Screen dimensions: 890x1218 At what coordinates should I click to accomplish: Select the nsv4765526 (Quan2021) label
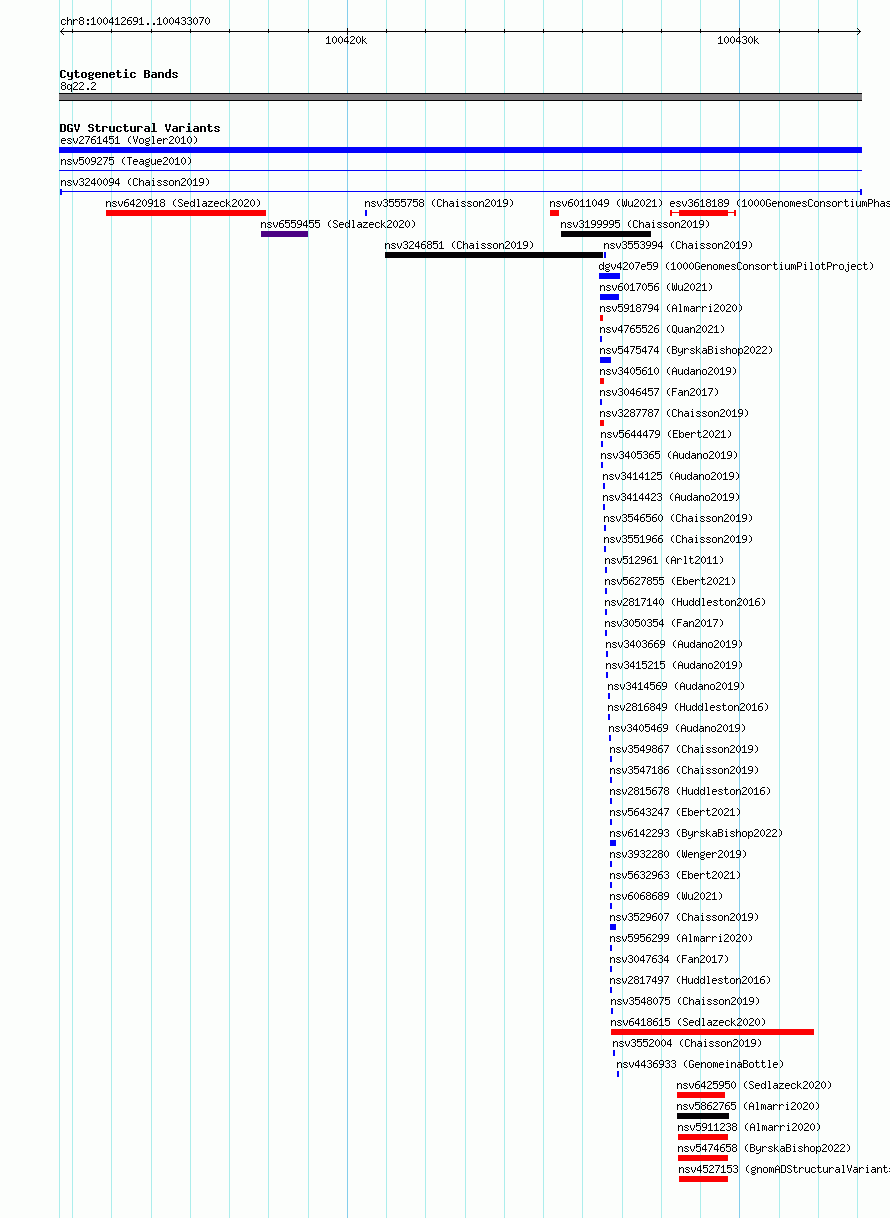(663, 329)
